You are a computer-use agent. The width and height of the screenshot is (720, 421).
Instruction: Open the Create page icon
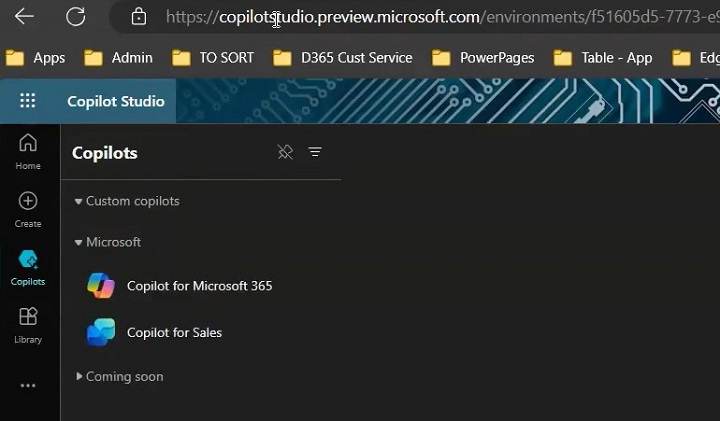pos(28,208)
